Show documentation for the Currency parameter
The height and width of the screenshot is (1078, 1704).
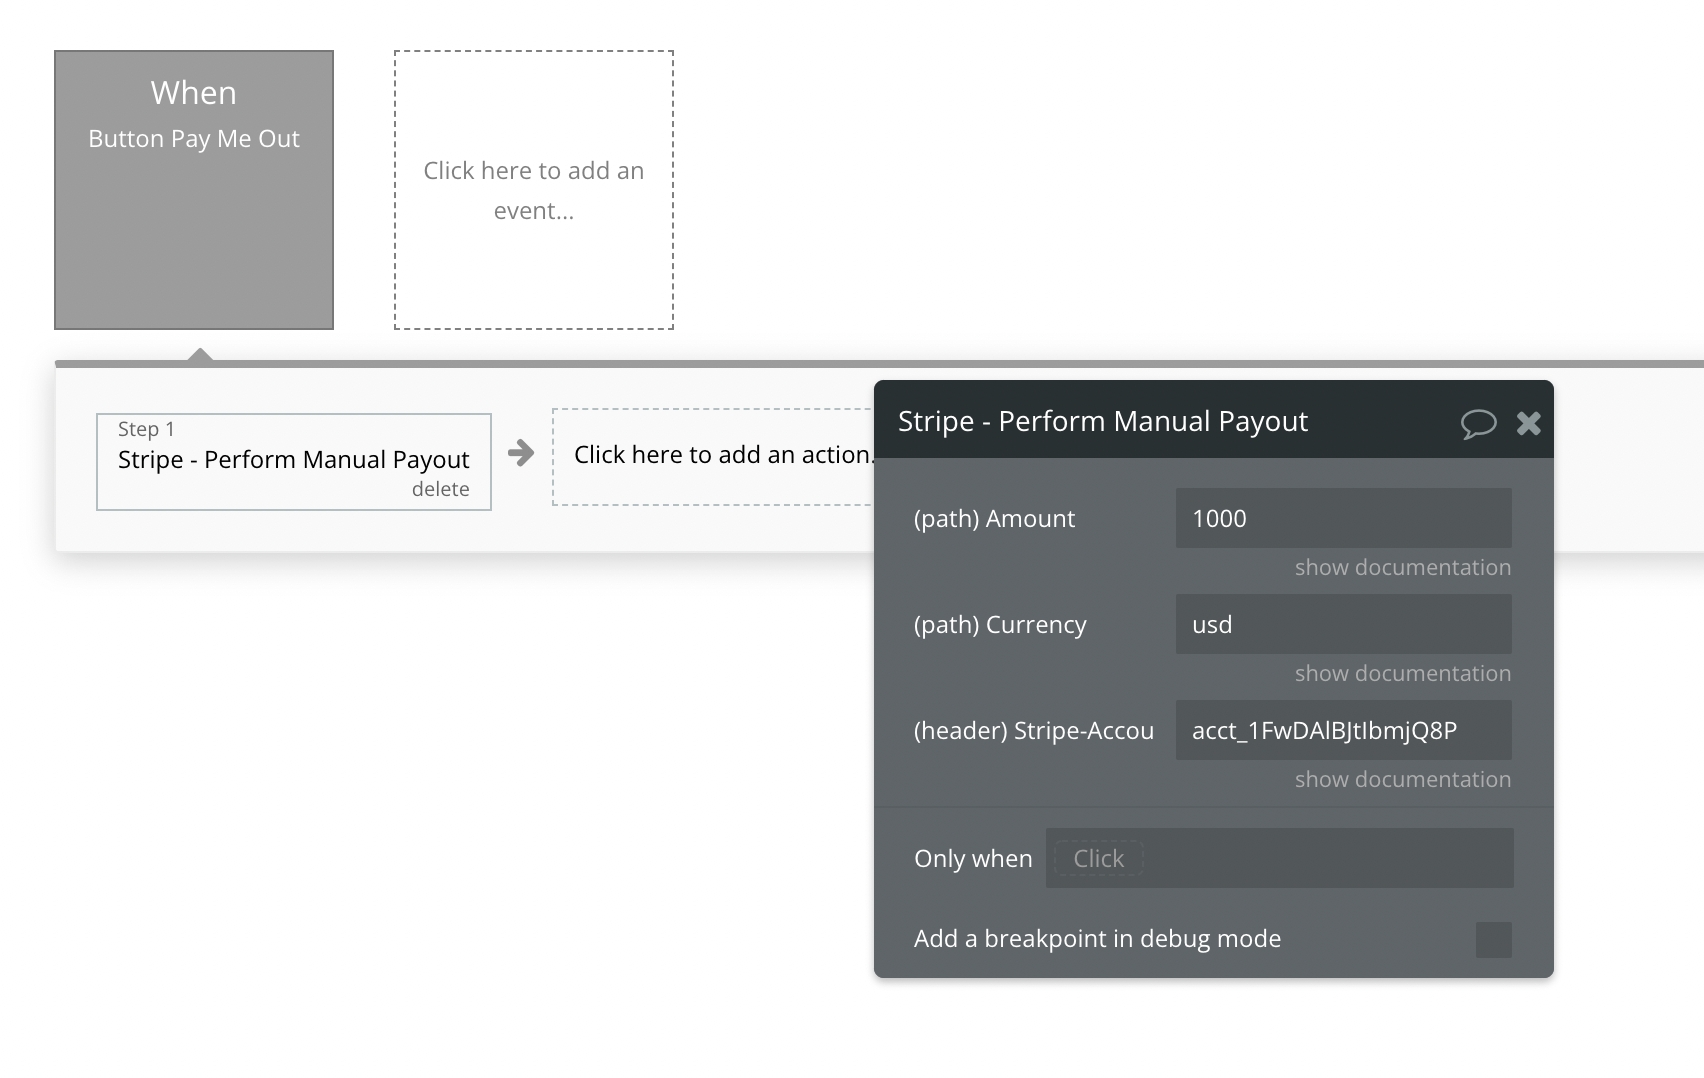pyautogui.click(x=1402, y=673)
